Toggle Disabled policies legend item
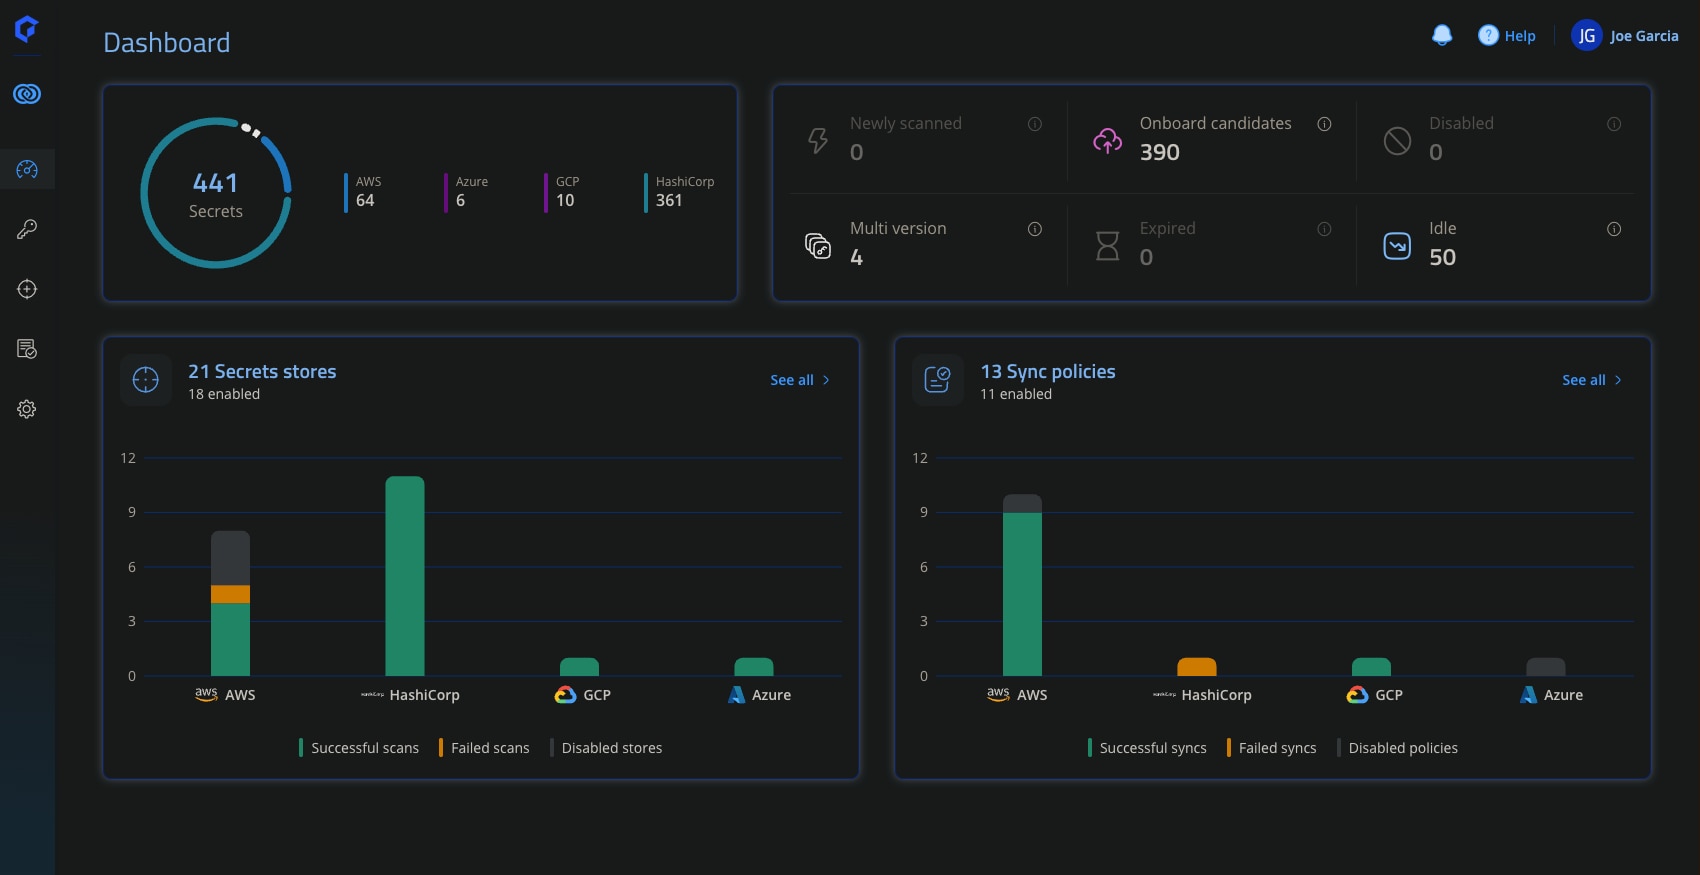This screenshot has height=875, width=1700. coord(1397,748)
